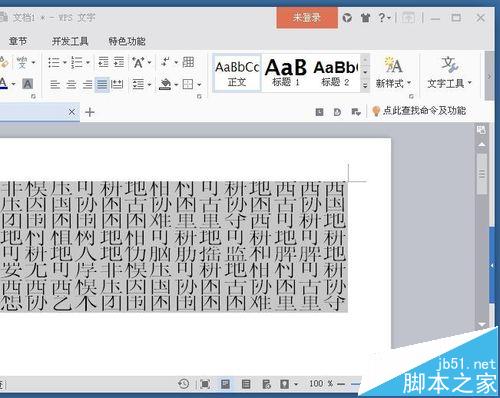Open paragraph marks dropdown arrow
This screenshot has width=500, height=398.
[x=176, y=62]
